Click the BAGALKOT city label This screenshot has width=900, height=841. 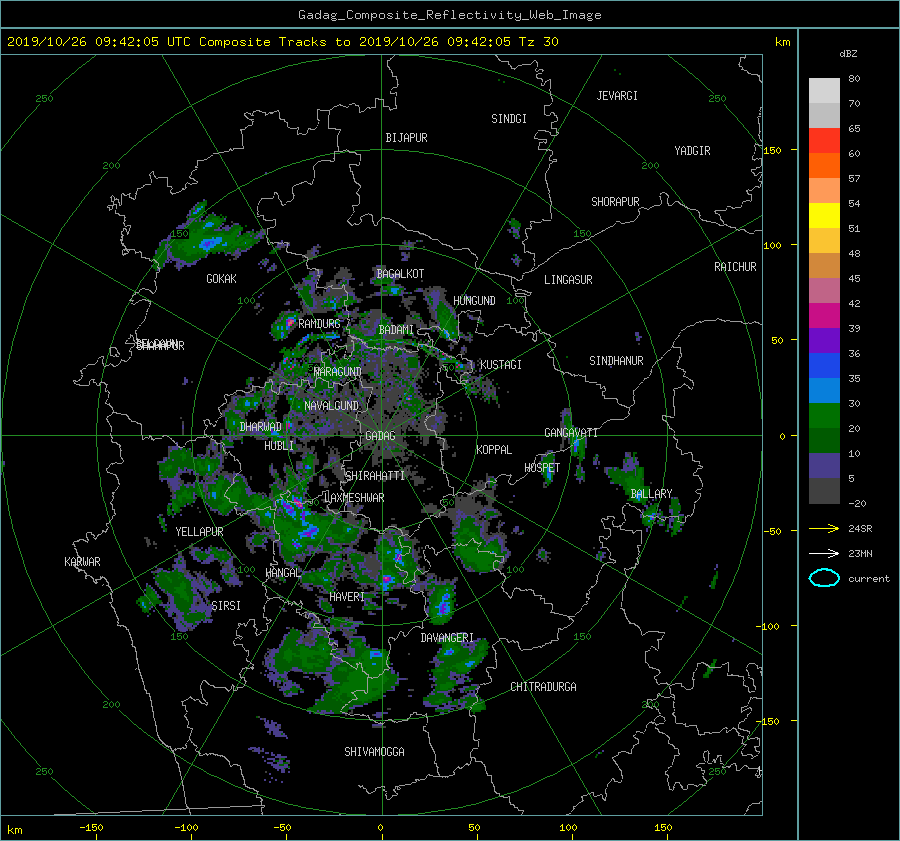[x=400, y=274]
